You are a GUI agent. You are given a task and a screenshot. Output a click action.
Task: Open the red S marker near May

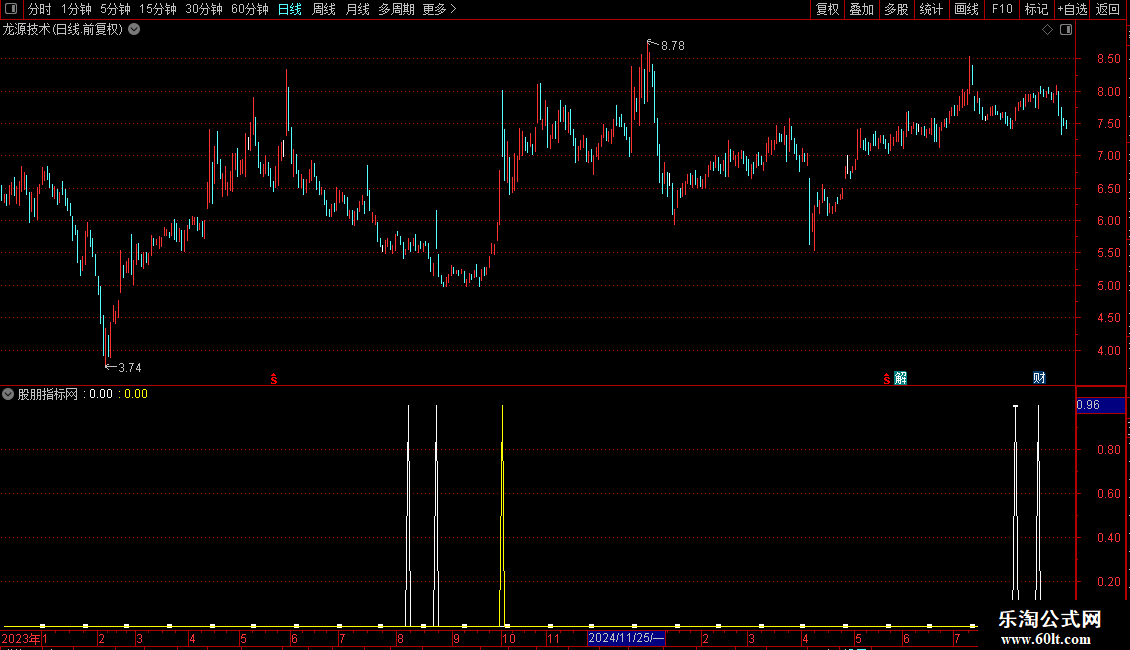(x=274, y=379)
